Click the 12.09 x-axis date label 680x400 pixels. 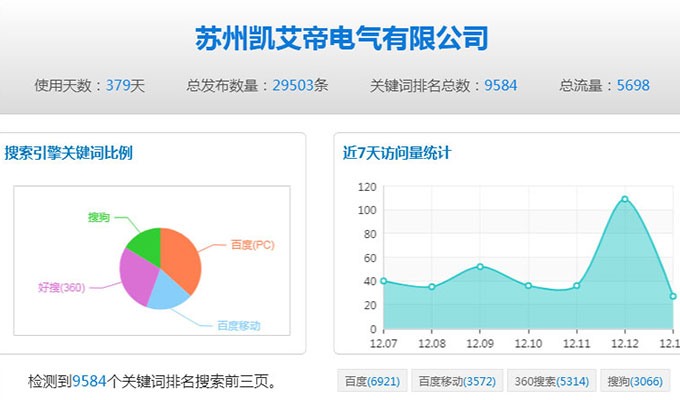click(480, 344)
